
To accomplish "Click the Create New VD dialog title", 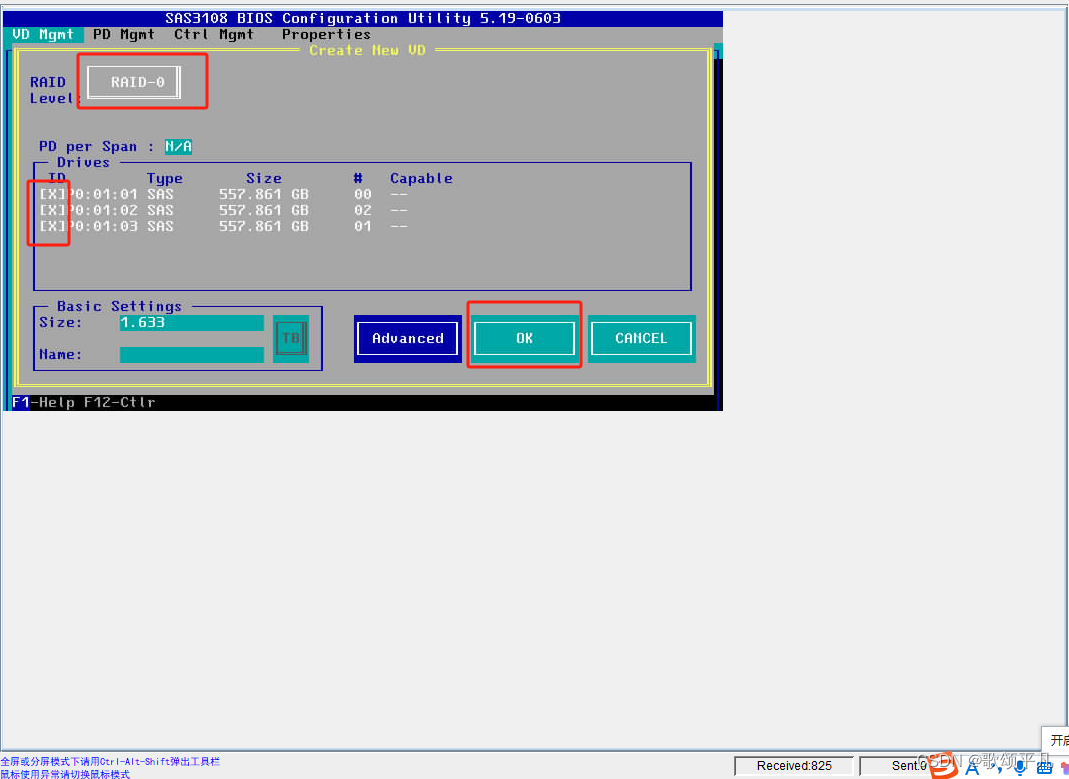I will click(x=367, y=50).
